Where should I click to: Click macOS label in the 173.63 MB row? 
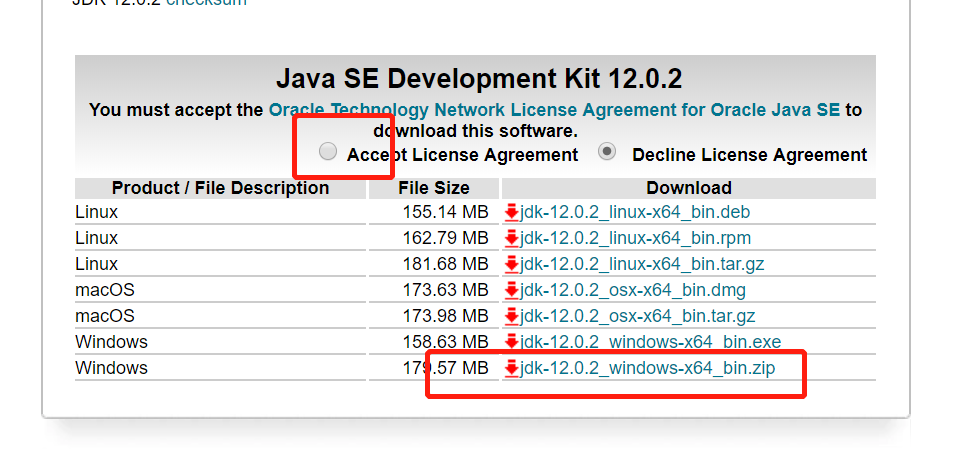(x=105, y=290)
